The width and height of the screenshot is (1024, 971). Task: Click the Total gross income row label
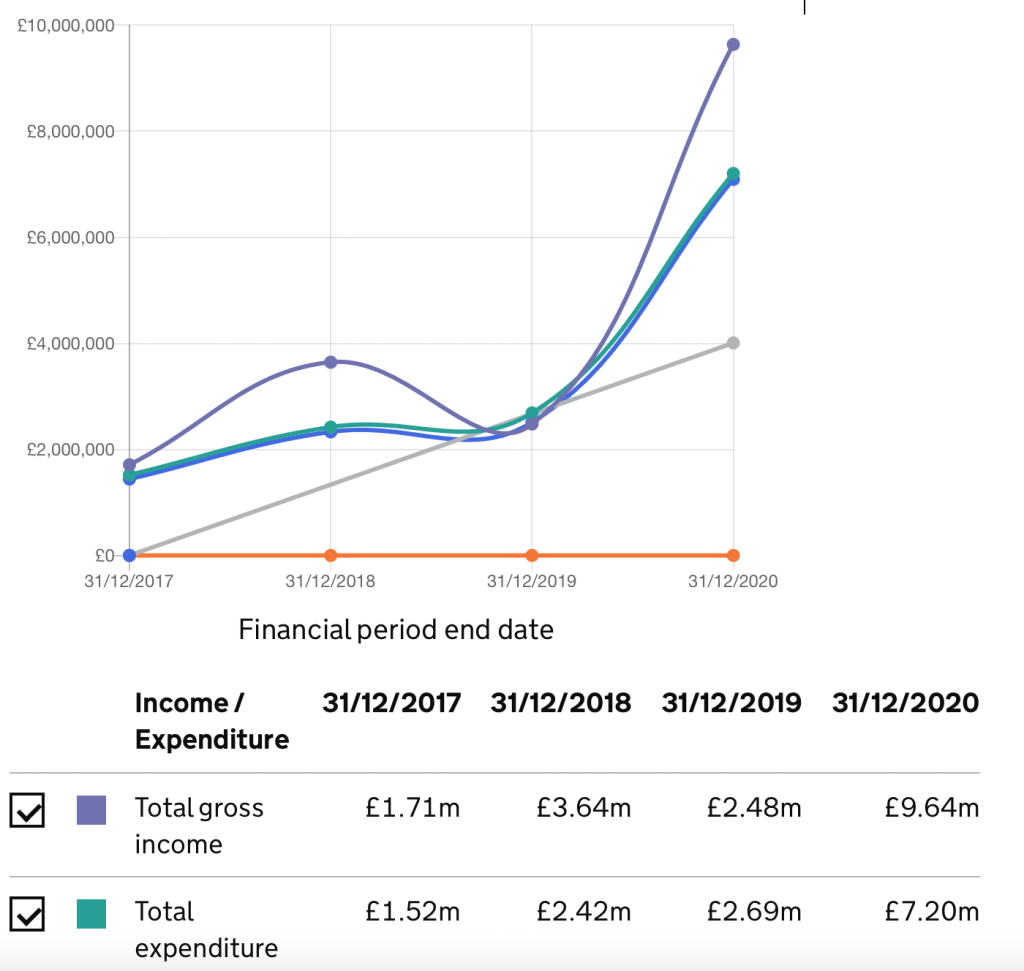tap(199, 826)
